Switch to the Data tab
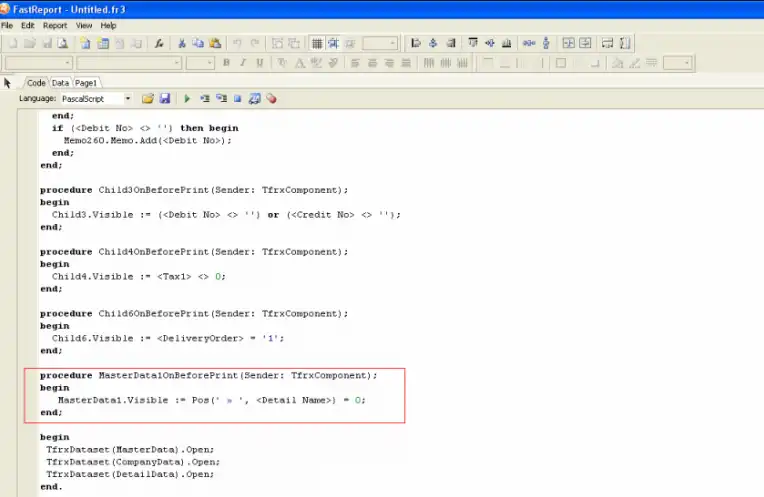The width and height of the screenshot is (764, 497). 61,83
